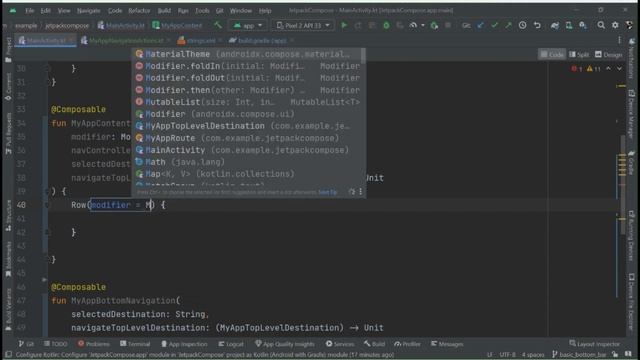The image size is (640, 360).
Task: Click the rollback undo arrow icon
Action: 537,25
